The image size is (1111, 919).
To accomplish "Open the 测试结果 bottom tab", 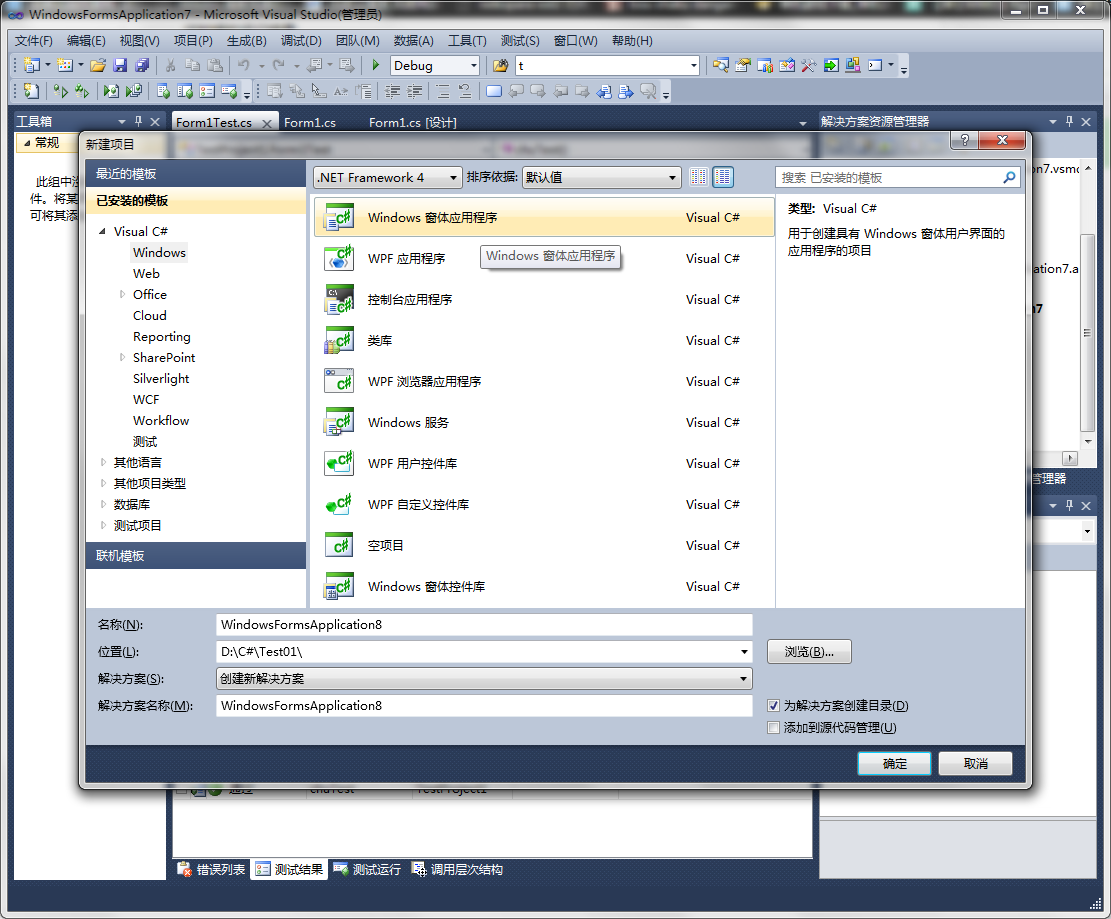I will (x=289, y=869).
